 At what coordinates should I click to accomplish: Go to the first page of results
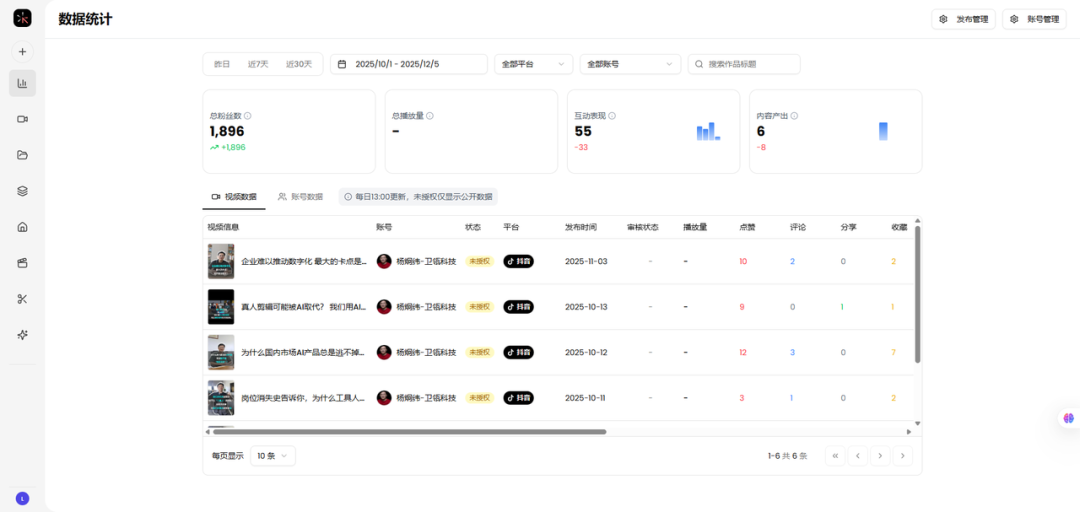tap(835, 455)
